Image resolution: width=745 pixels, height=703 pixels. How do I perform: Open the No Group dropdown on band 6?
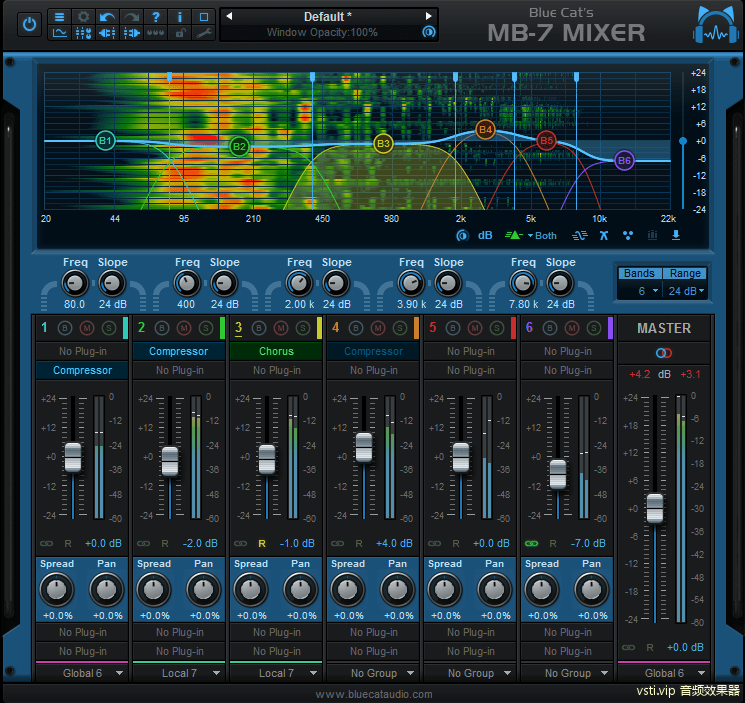point(567,673)
